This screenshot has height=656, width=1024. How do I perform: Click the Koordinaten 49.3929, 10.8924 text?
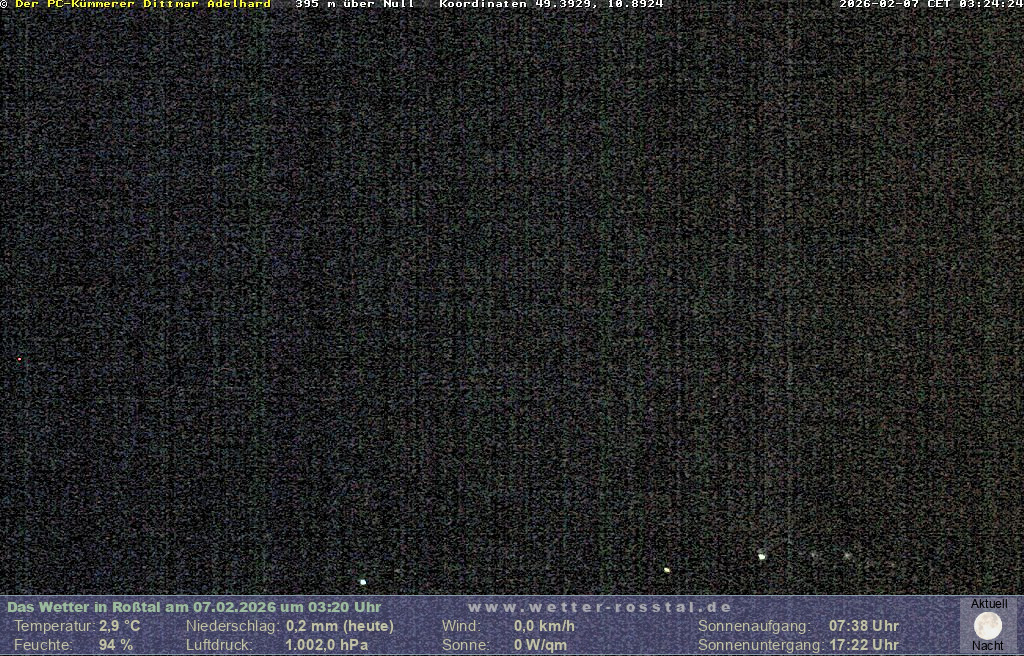(551, 4)
